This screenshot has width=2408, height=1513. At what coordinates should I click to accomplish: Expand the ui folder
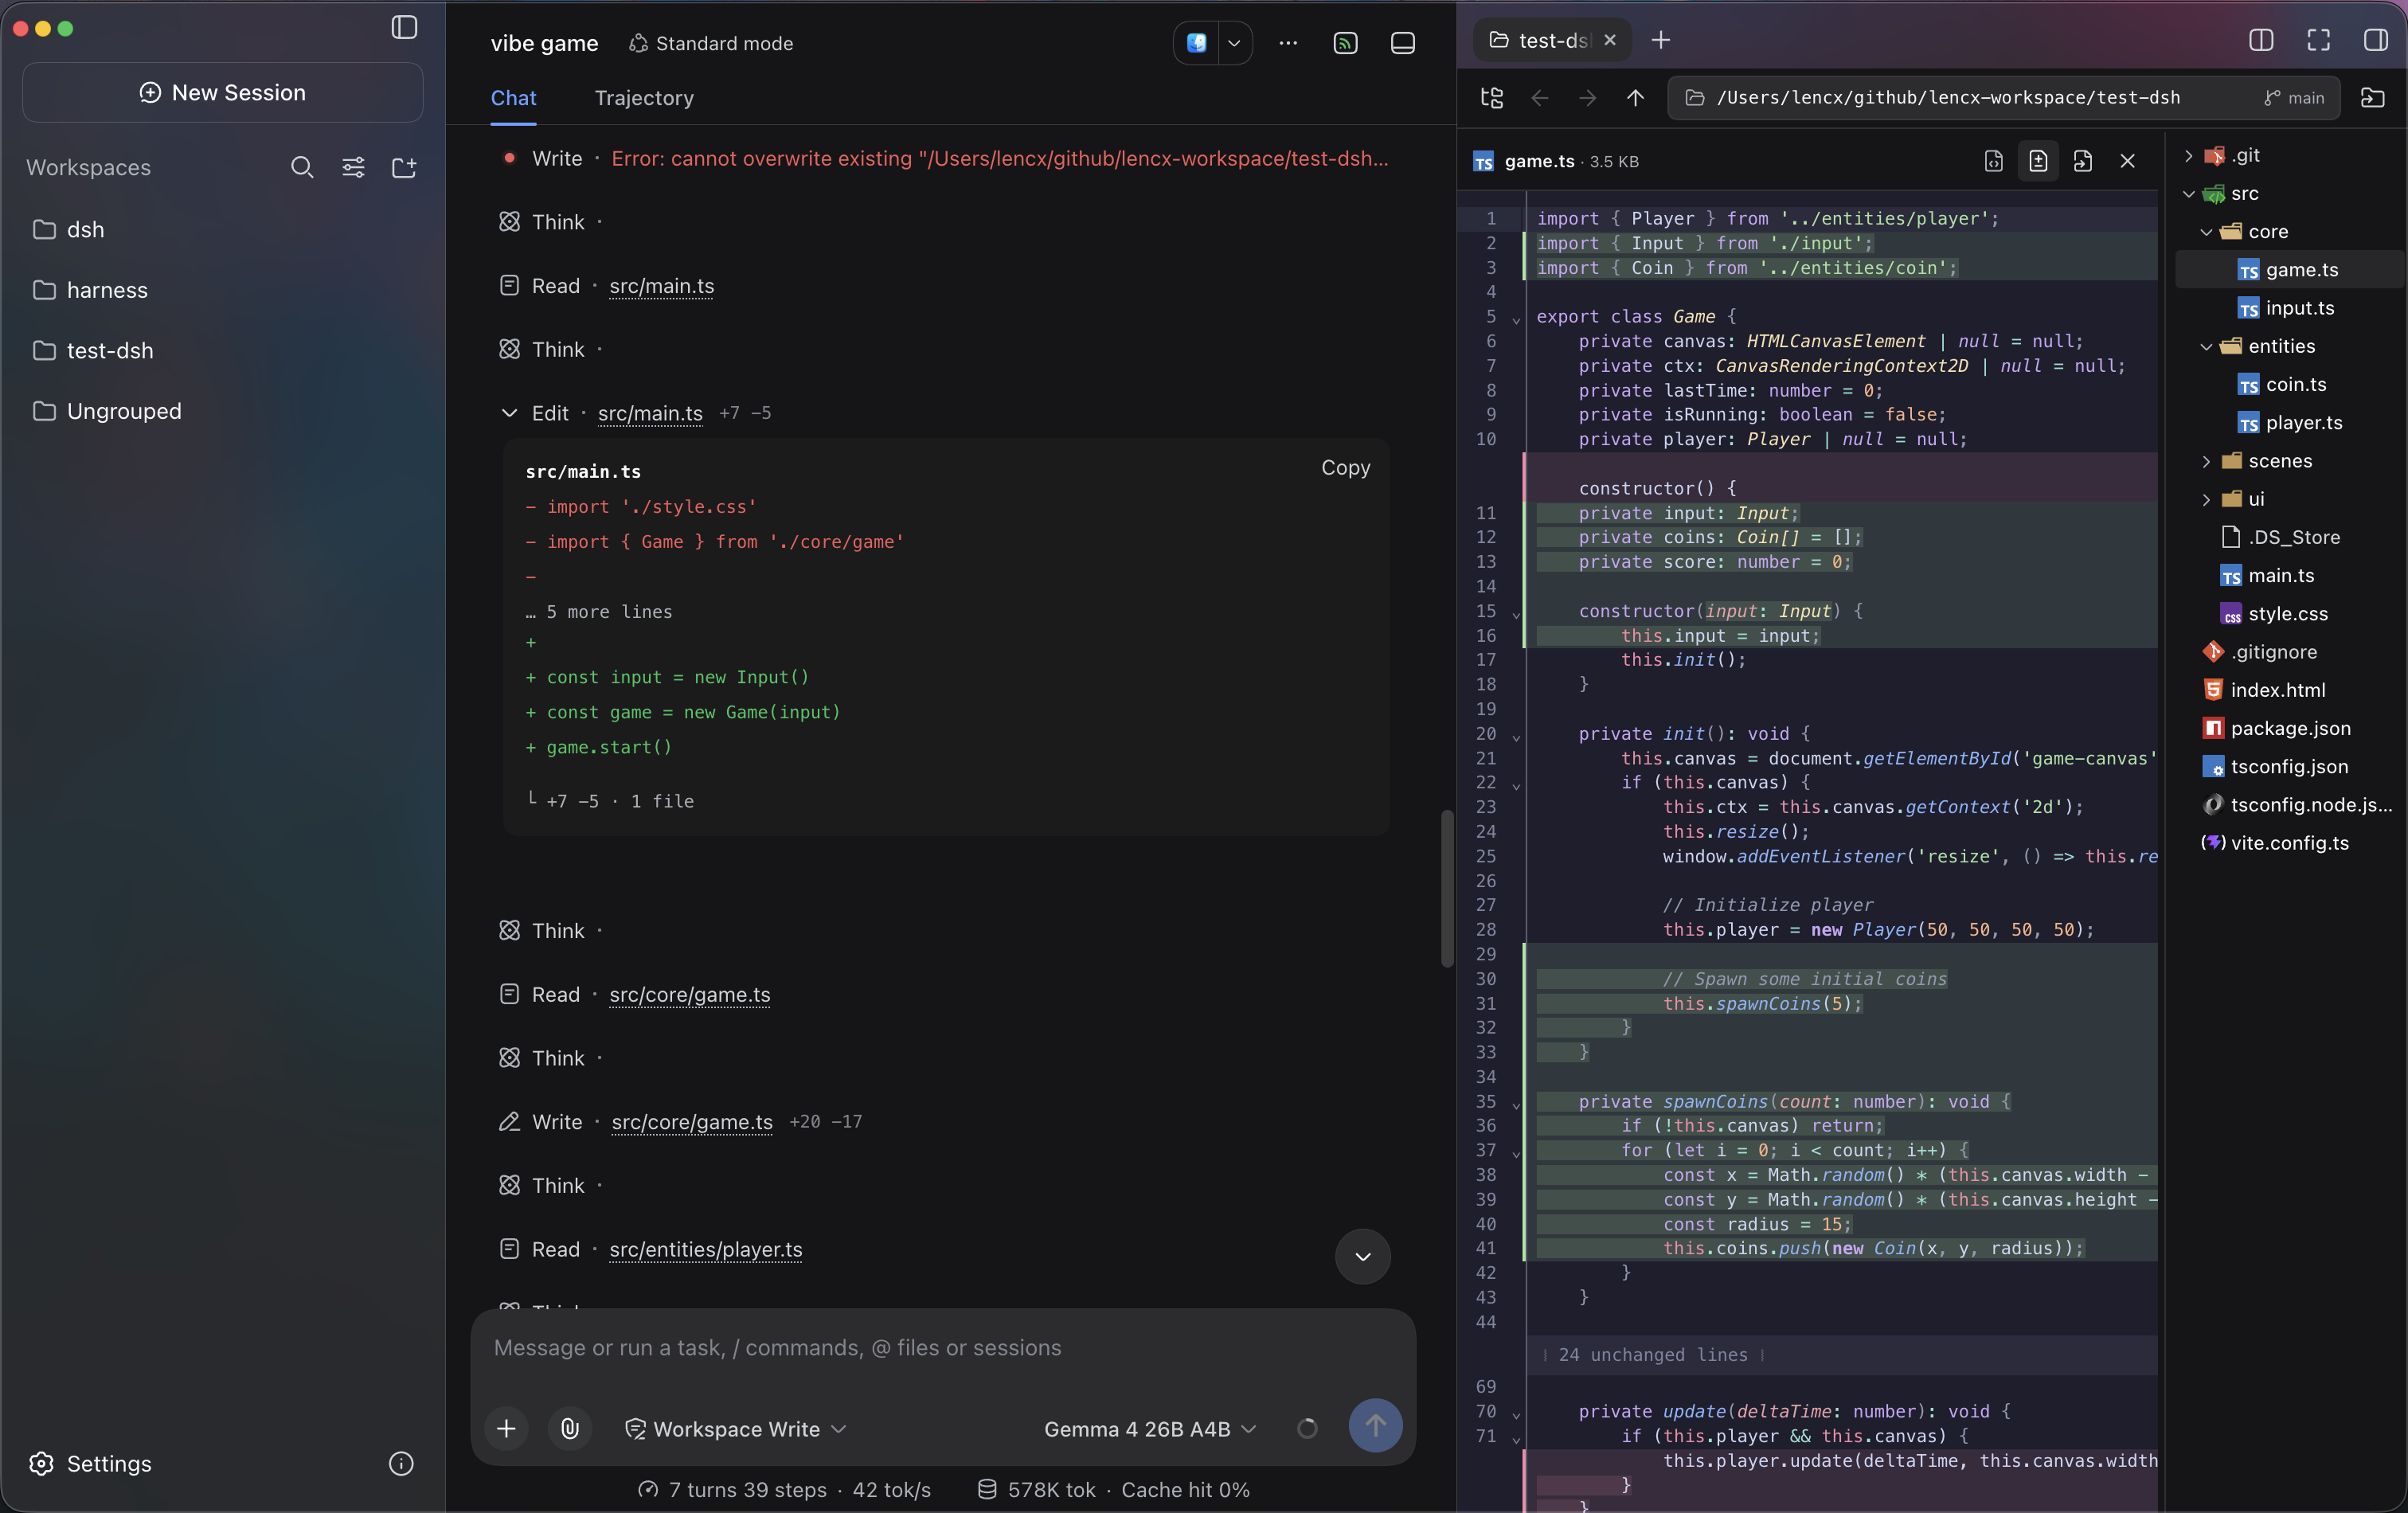coord(2207,499)
